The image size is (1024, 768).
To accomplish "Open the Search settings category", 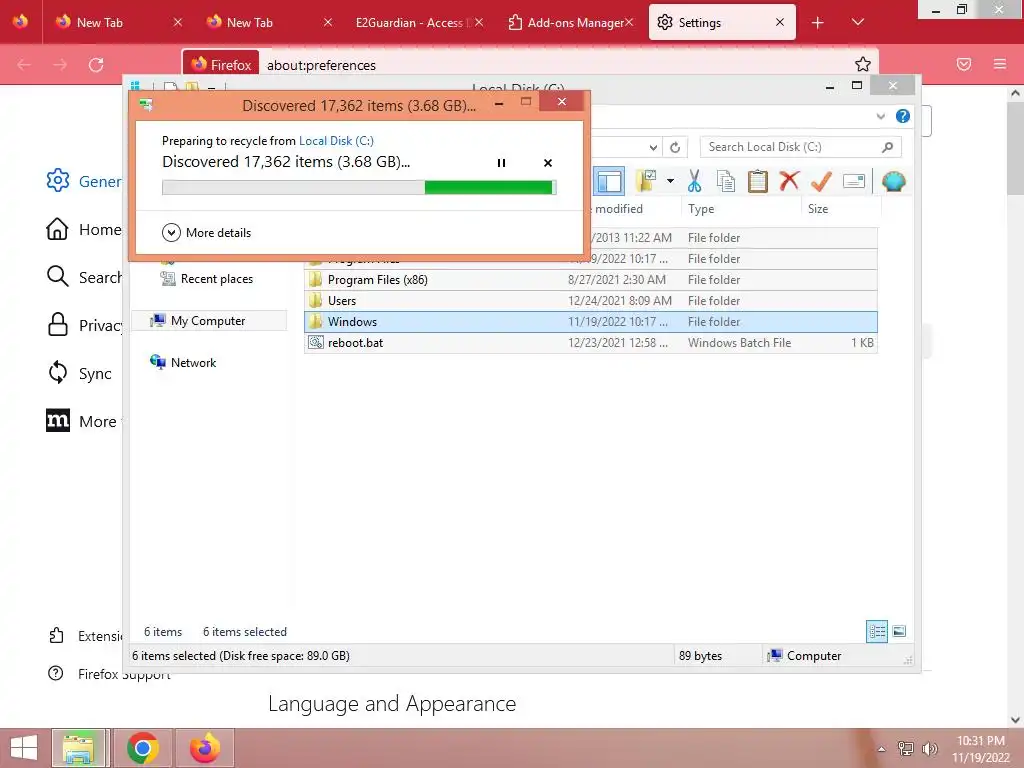I will point(84,277).
